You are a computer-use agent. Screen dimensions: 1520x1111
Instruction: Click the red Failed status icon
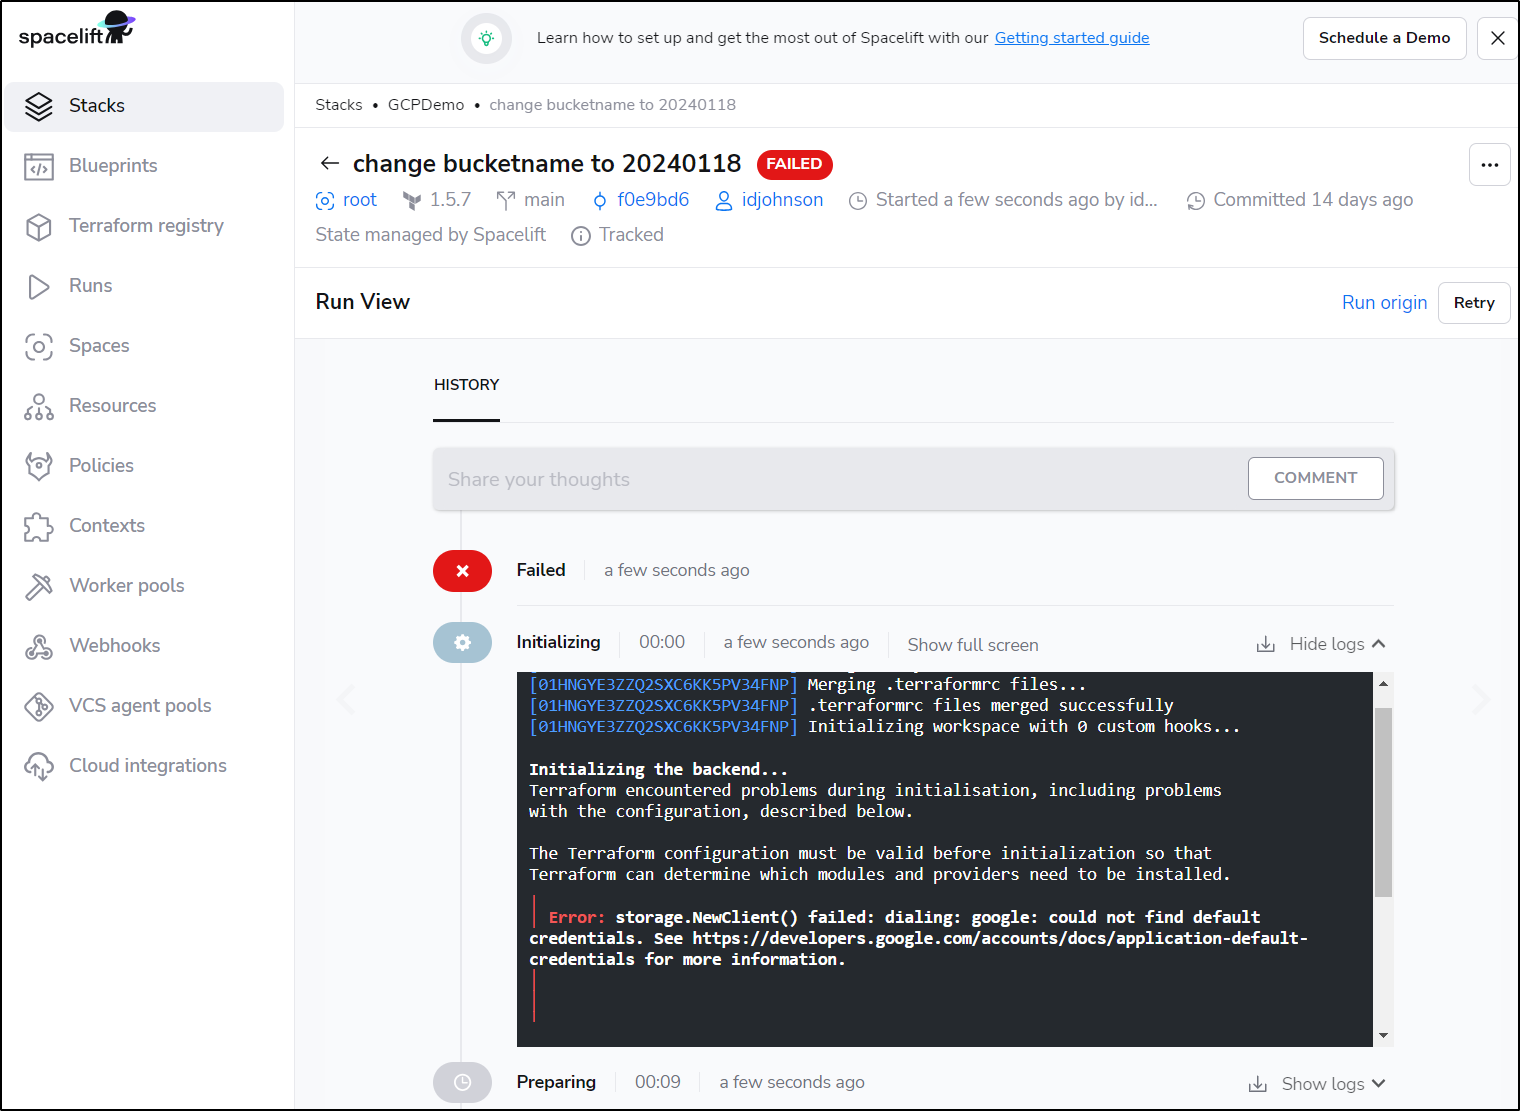click(x=462, y=571)
